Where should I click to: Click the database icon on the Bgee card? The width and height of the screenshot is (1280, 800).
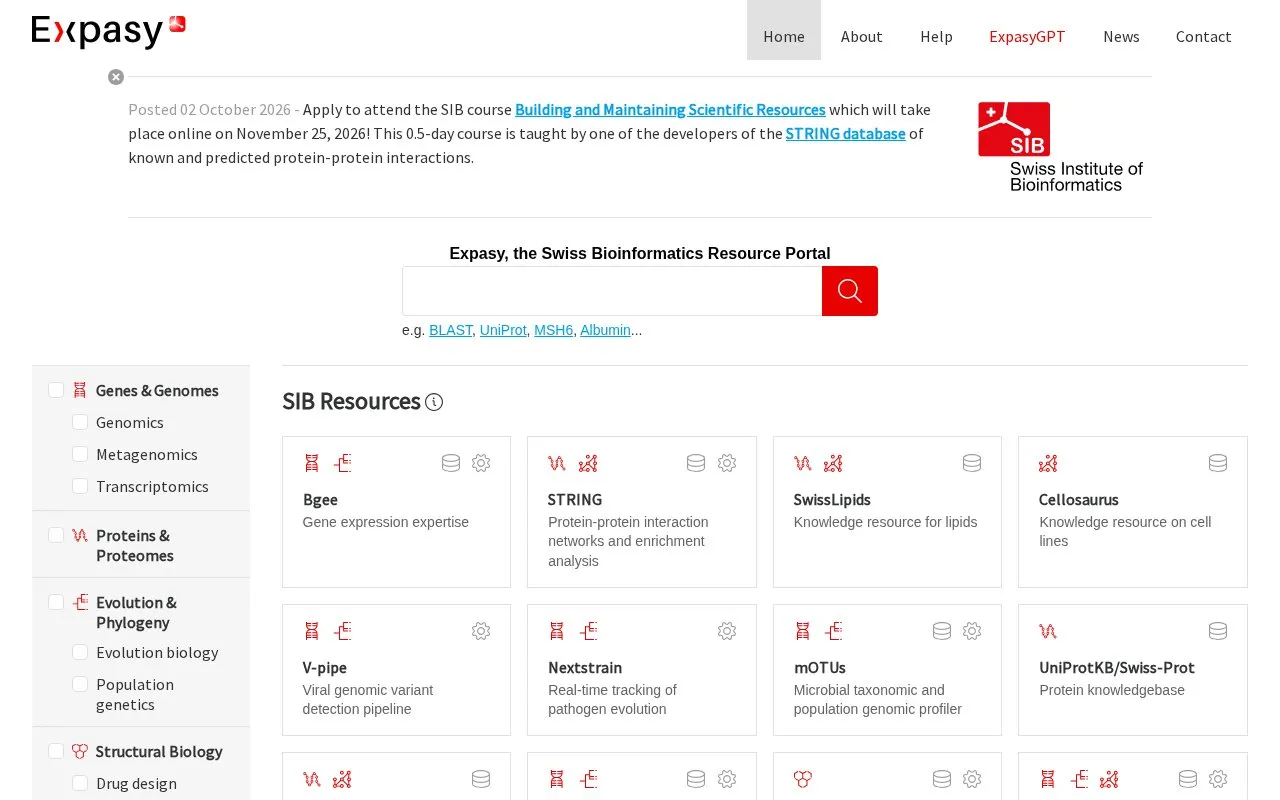pos(451,463)
